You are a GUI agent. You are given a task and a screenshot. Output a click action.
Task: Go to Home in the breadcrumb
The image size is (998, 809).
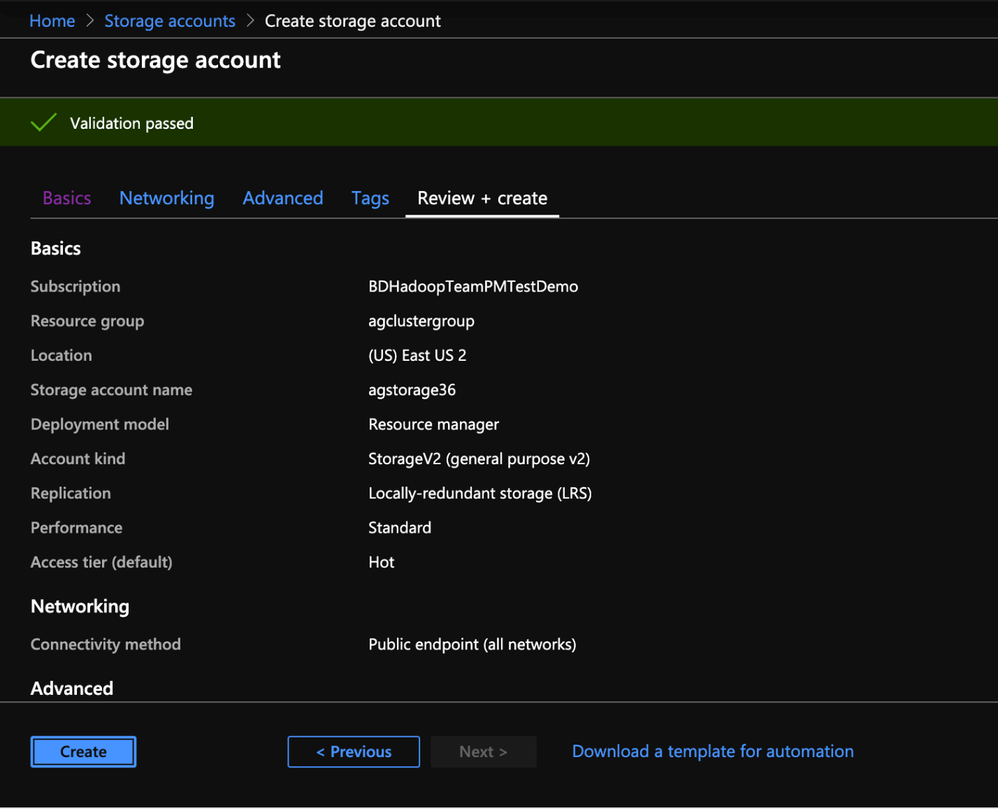pyautogui.click(x=52, y=21)
